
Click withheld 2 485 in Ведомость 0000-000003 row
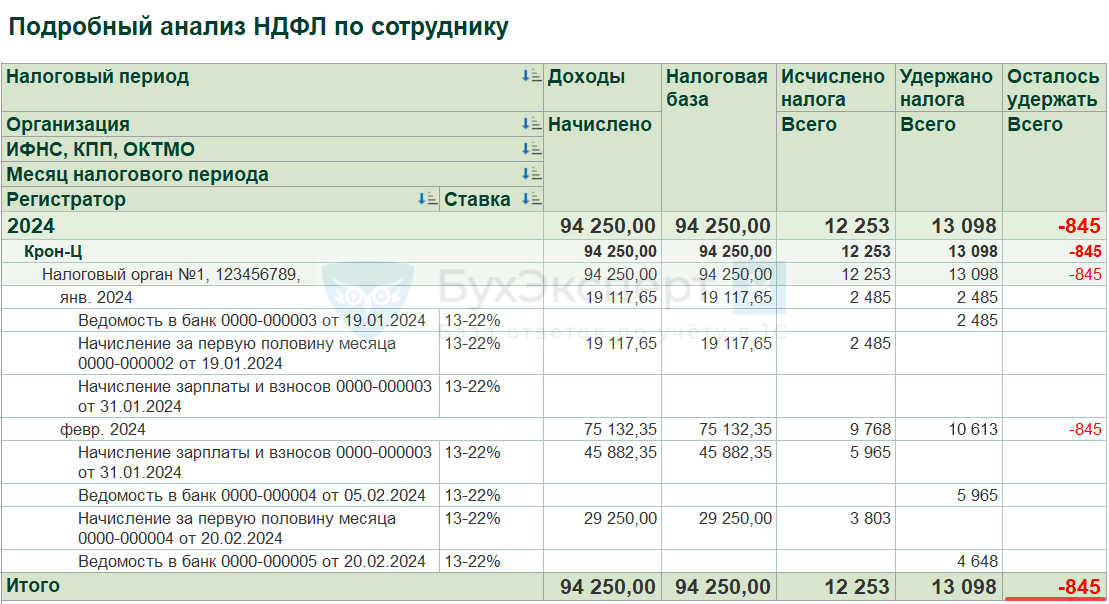coord(977,320)
